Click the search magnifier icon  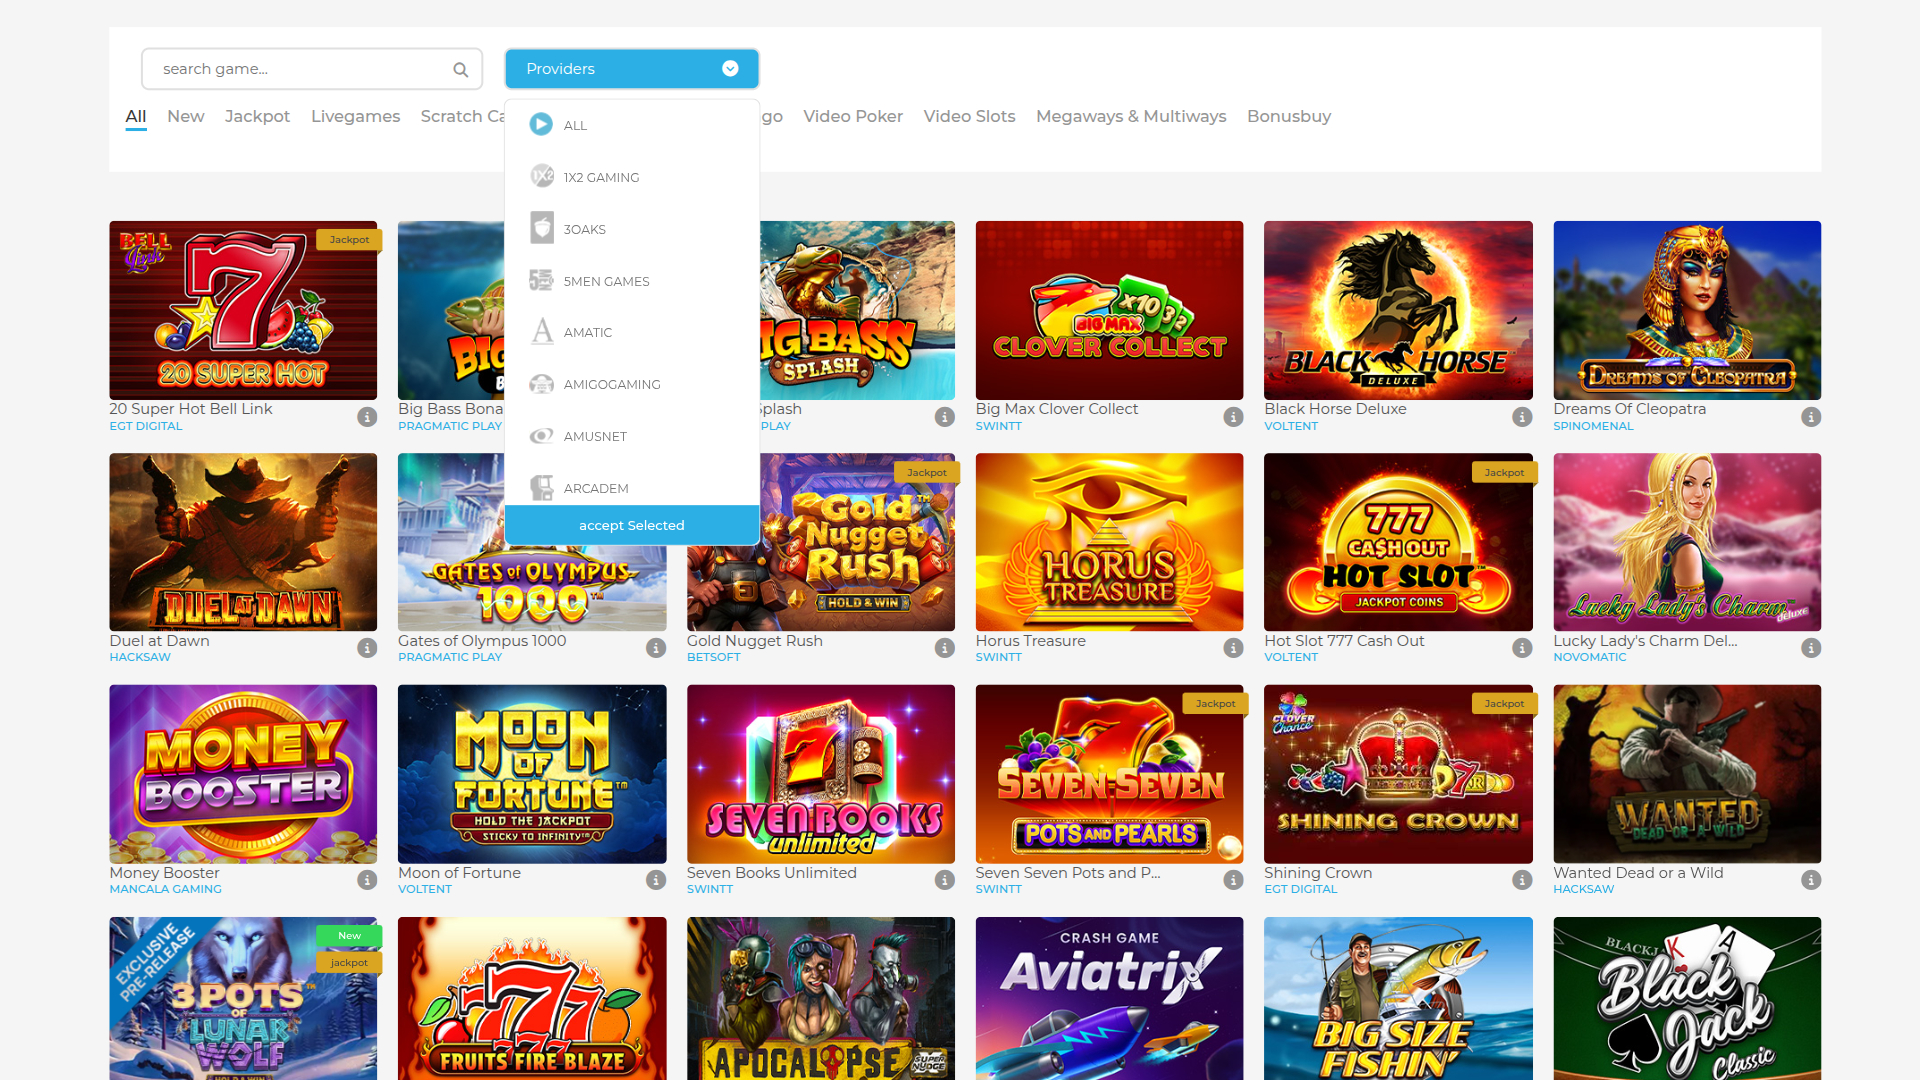460,69
